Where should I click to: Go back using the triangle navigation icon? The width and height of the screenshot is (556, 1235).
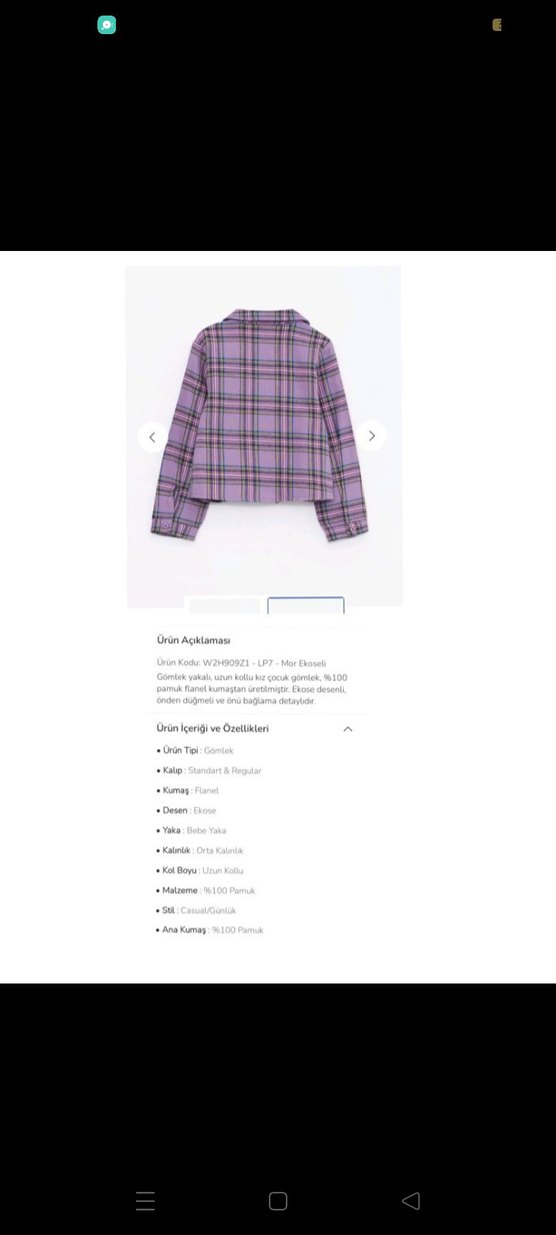pos(410,1201)
